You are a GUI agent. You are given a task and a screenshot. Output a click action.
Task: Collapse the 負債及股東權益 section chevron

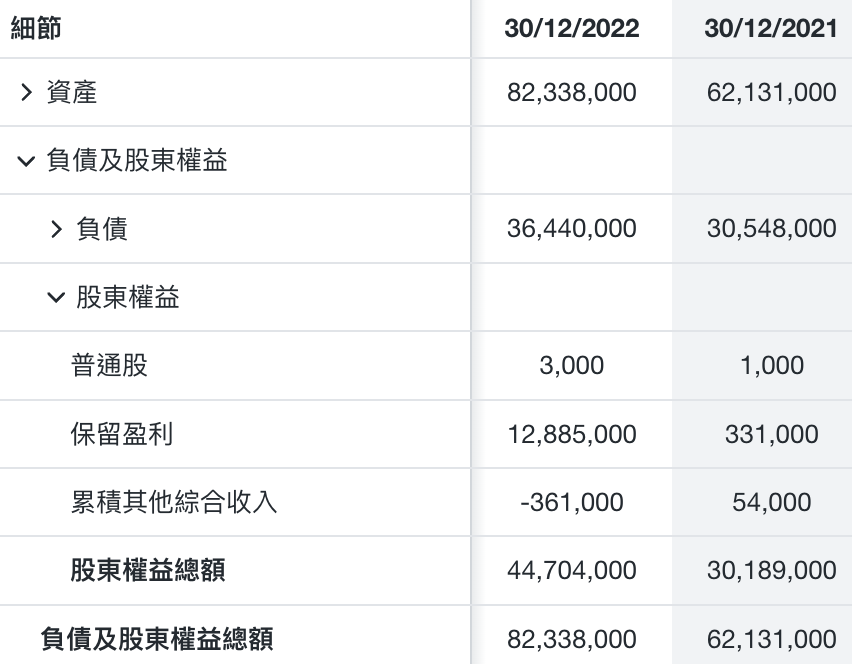26,161
